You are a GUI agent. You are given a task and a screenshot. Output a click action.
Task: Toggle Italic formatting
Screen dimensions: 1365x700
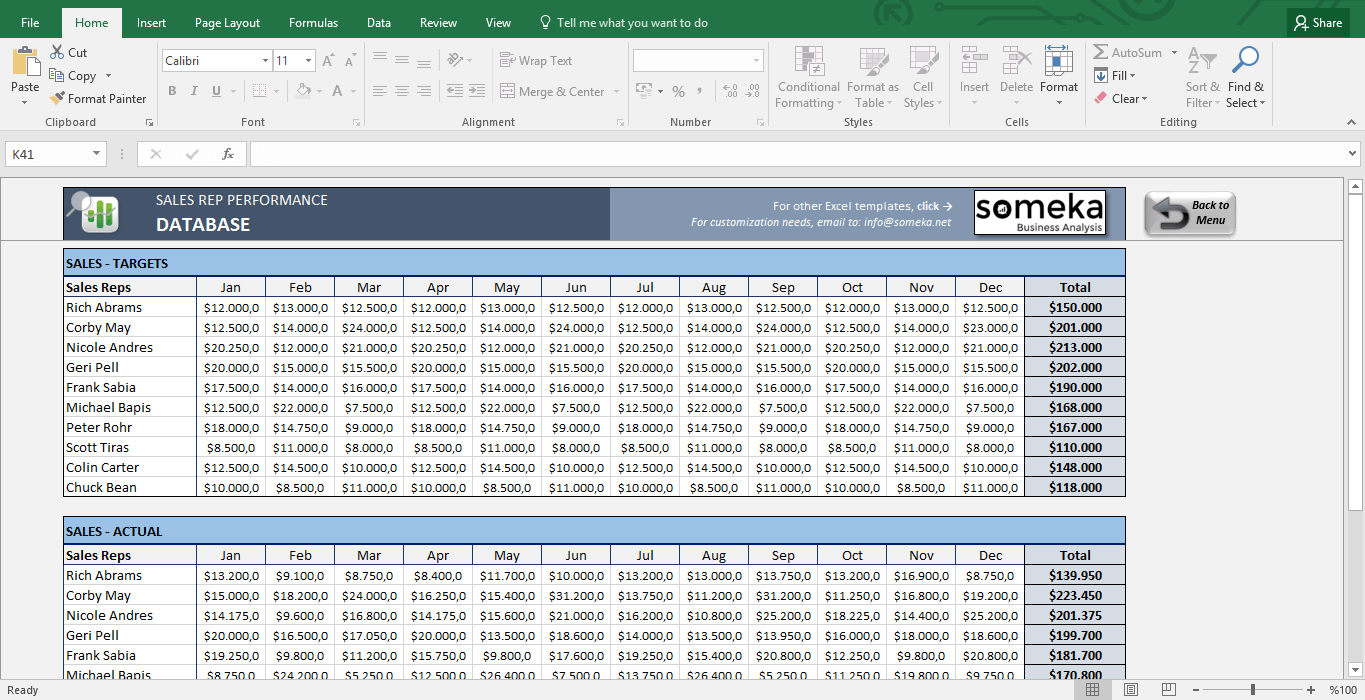point(194,92)
